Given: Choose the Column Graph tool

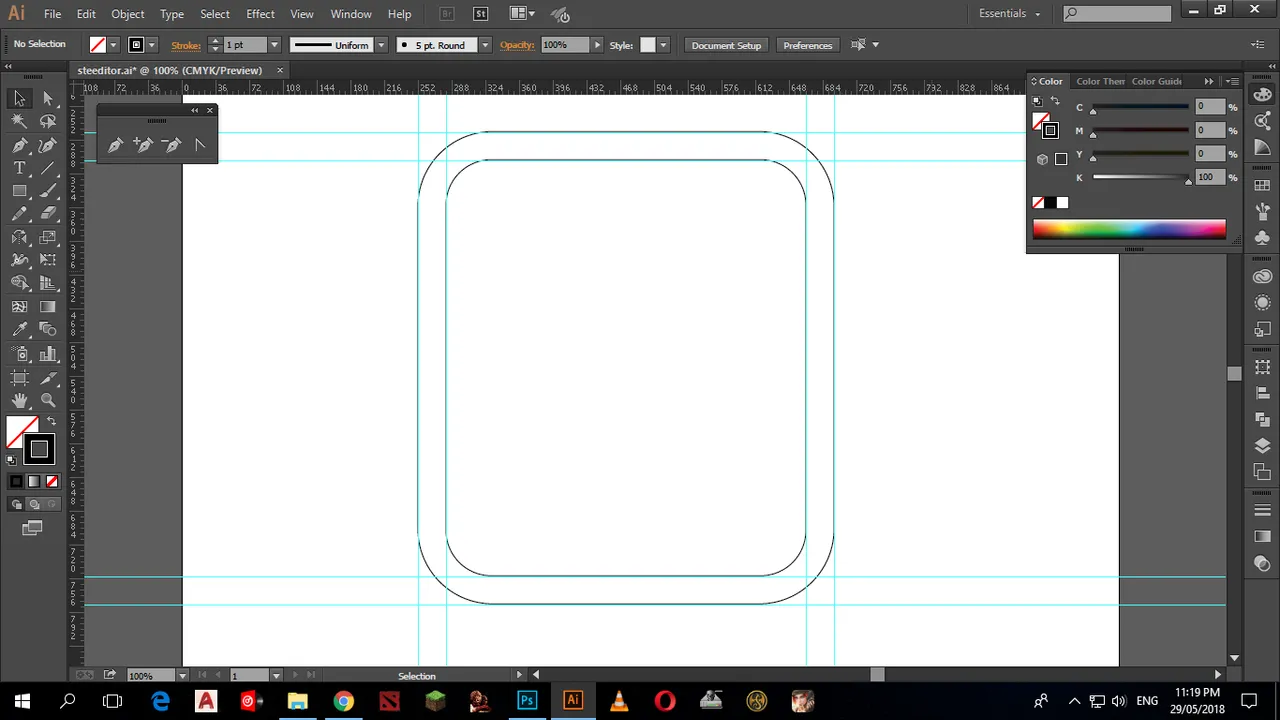Looking at the screenshot, I should pos(48,354).
